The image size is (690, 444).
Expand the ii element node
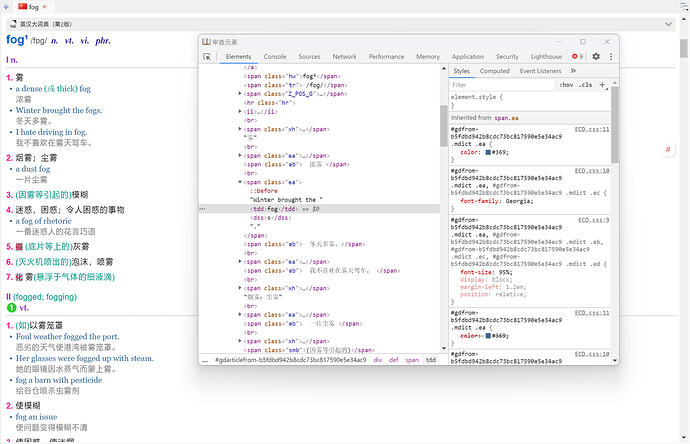point(240,111)
